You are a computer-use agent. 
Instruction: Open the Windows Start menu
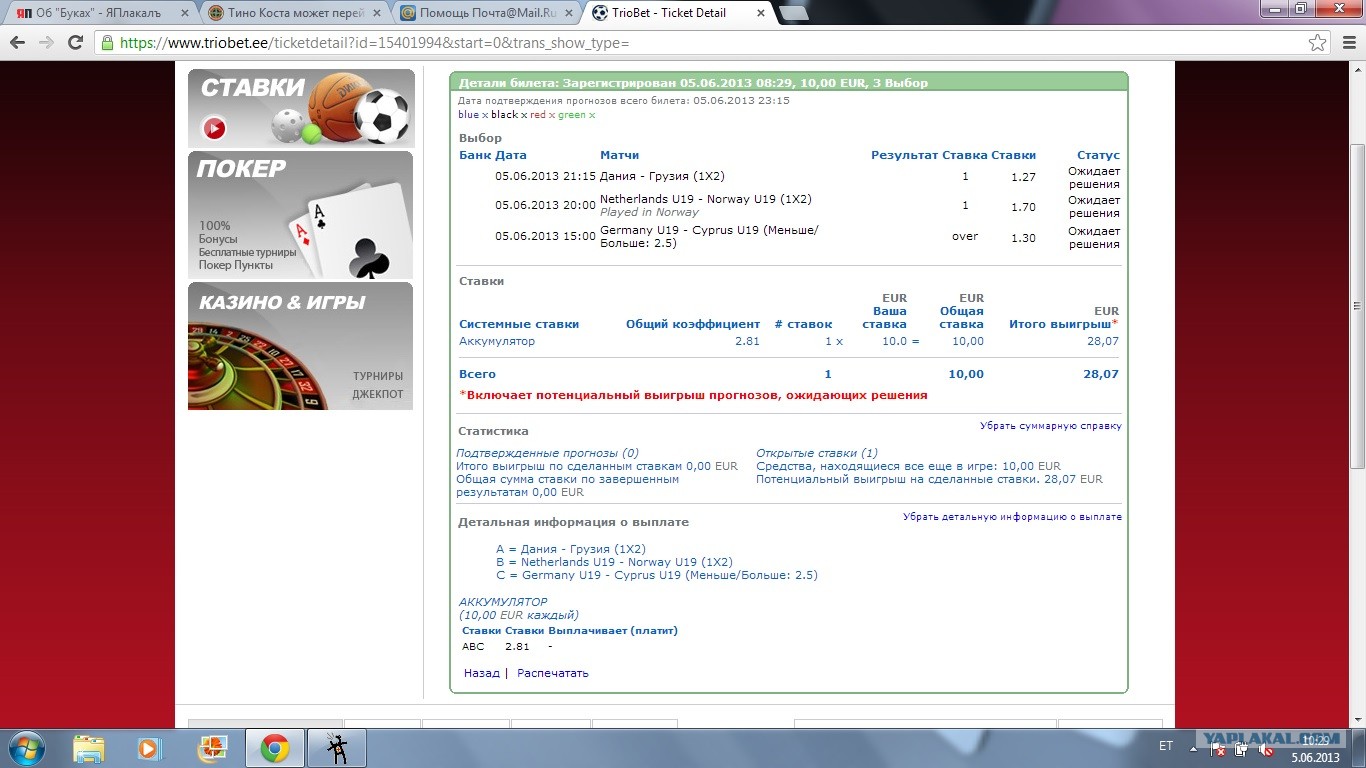27,748
